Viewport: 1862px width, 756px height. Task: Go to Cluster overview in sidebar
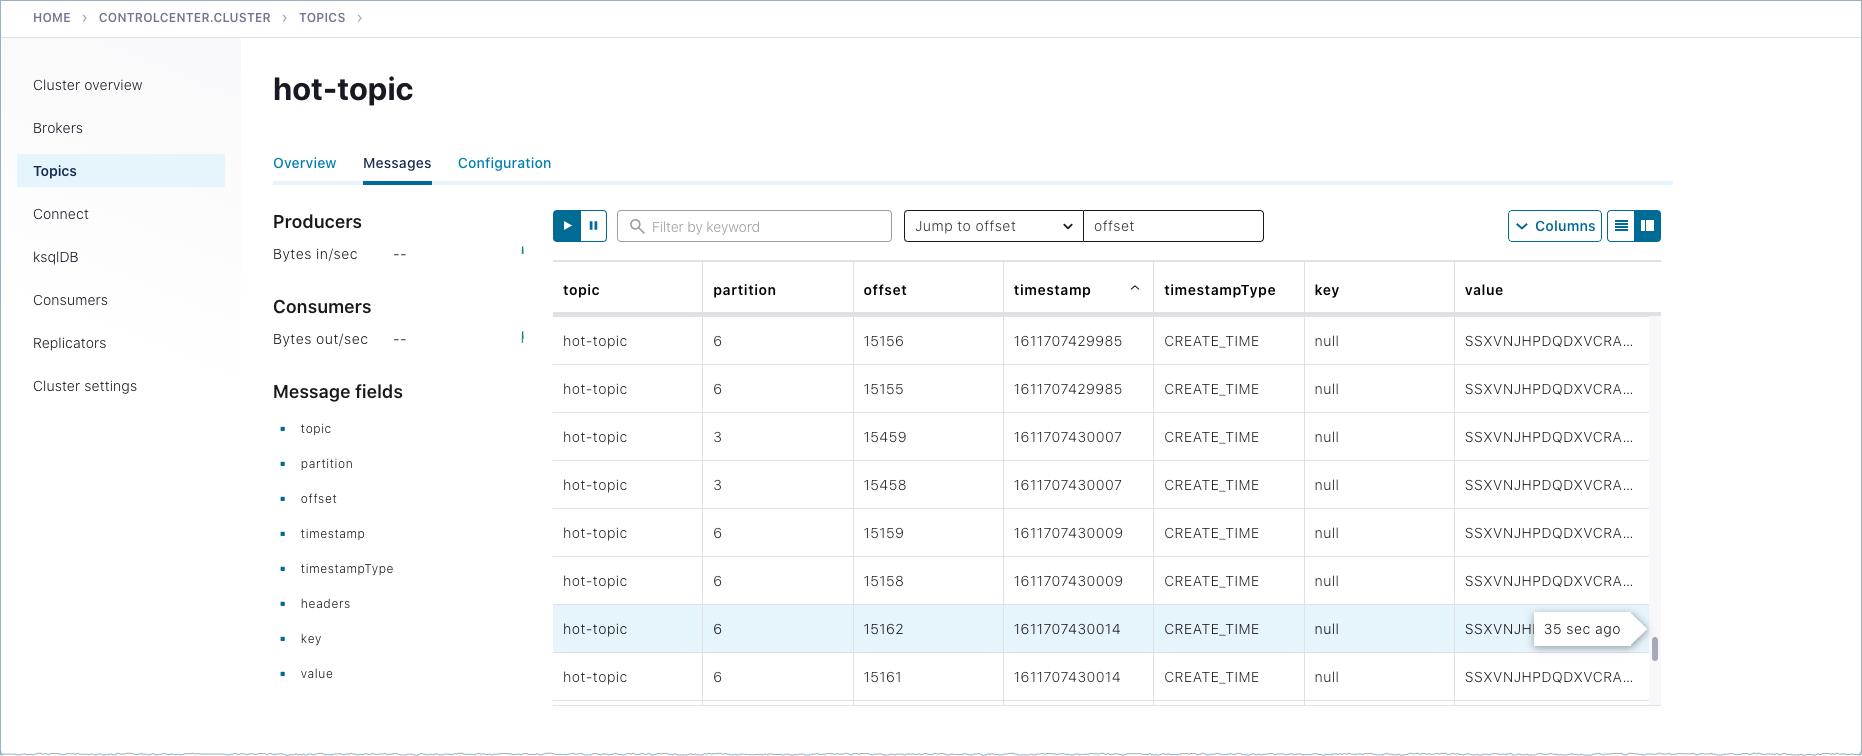tap(88, 85)
